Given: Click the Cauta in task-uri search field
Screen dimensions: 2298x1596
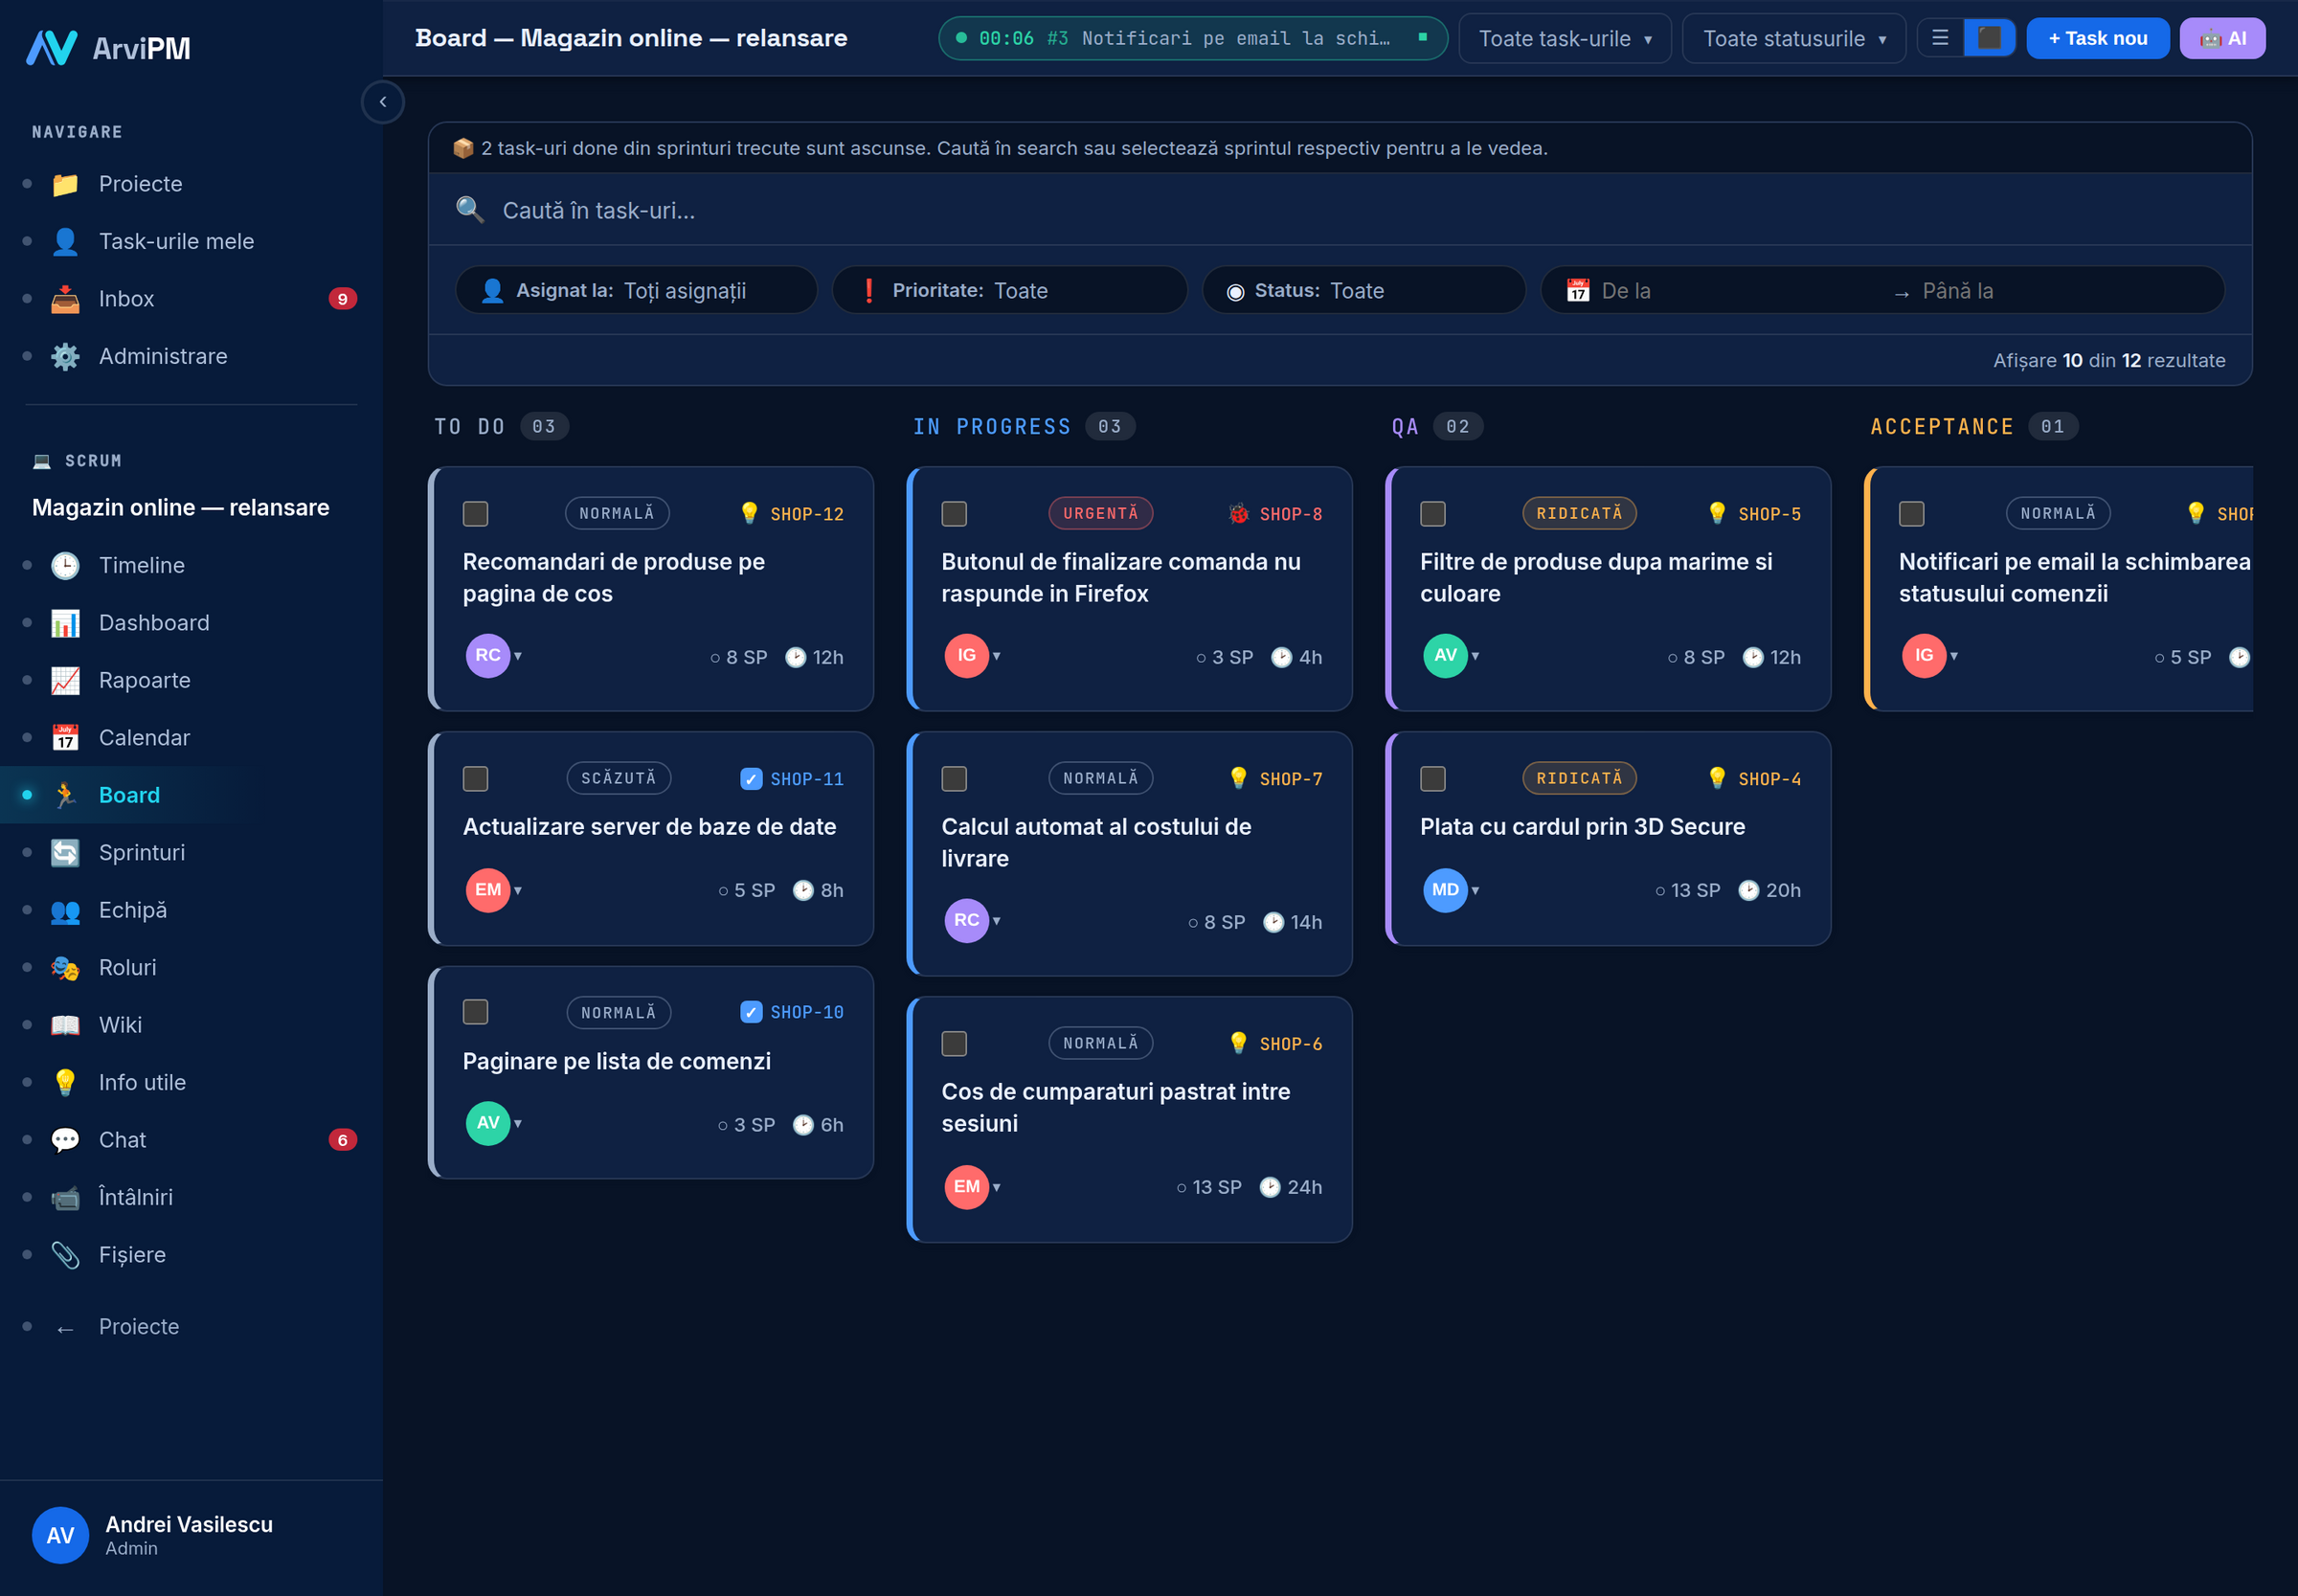Looking at the screenshot, I should coord(1340,210).
